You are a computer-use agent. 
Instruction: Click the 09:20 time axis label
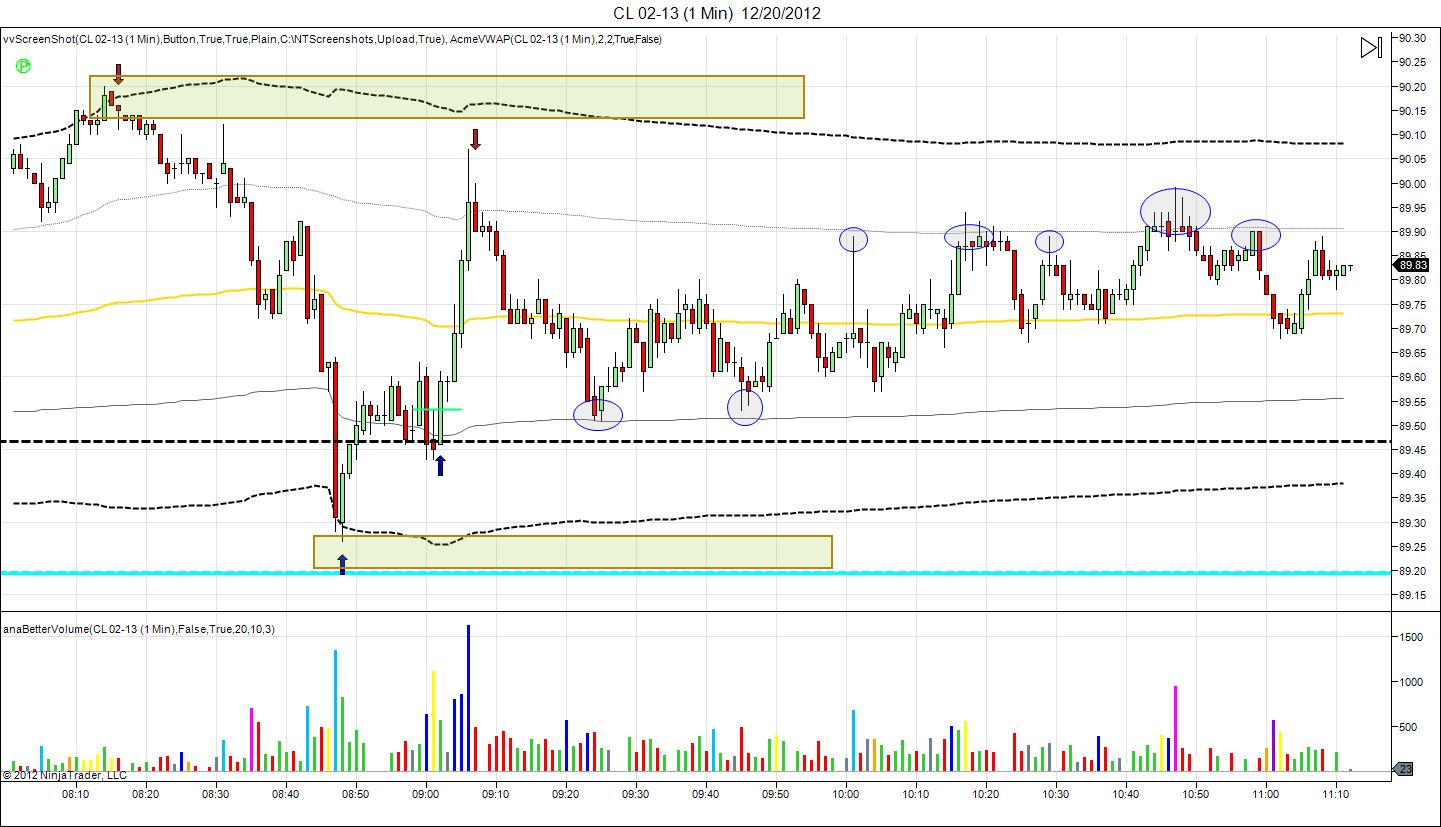(566, 794)
